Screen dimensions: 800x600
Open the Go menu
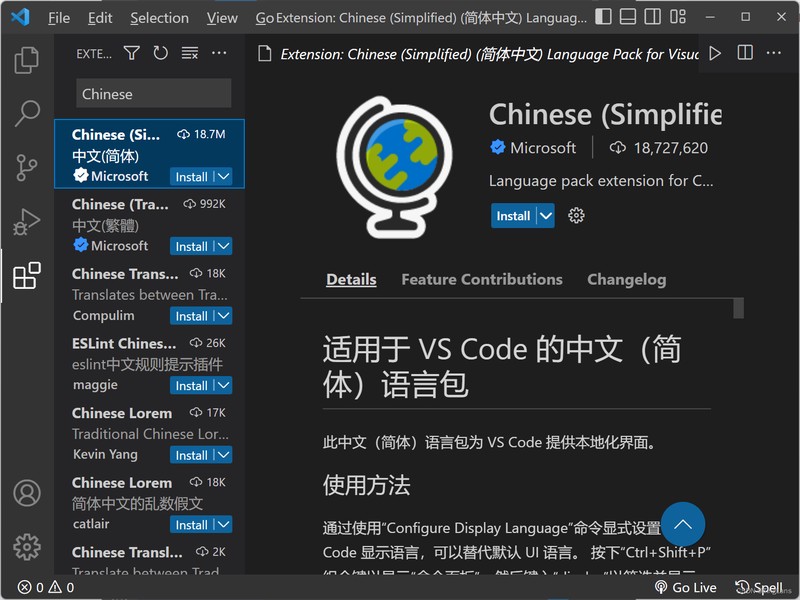pyautogui.click(x=265, y=18)
